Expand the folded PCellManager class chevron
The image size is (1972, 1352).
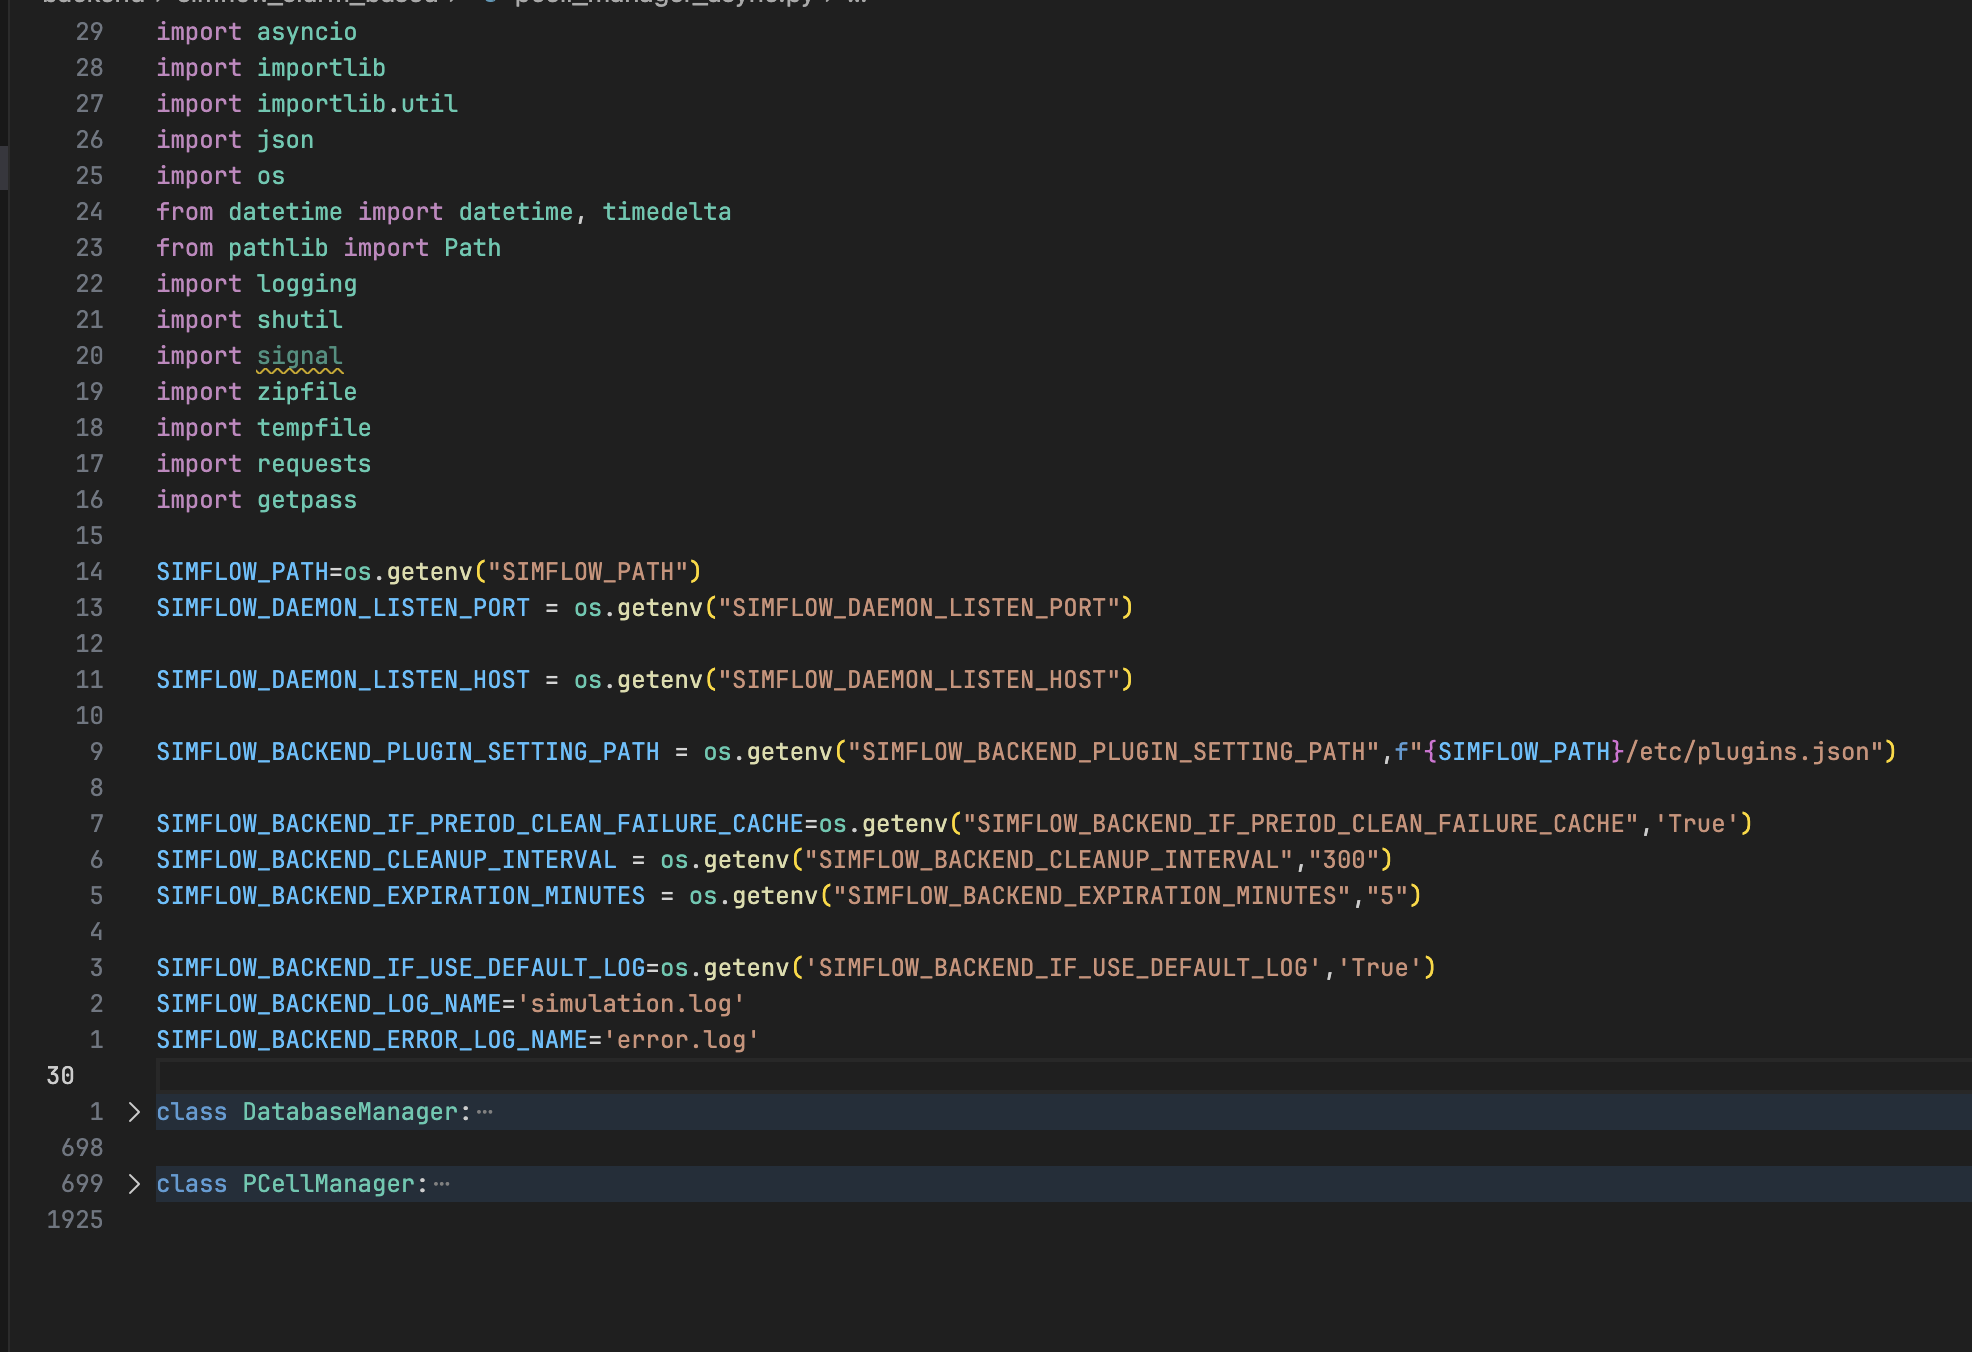point(134,1184)
